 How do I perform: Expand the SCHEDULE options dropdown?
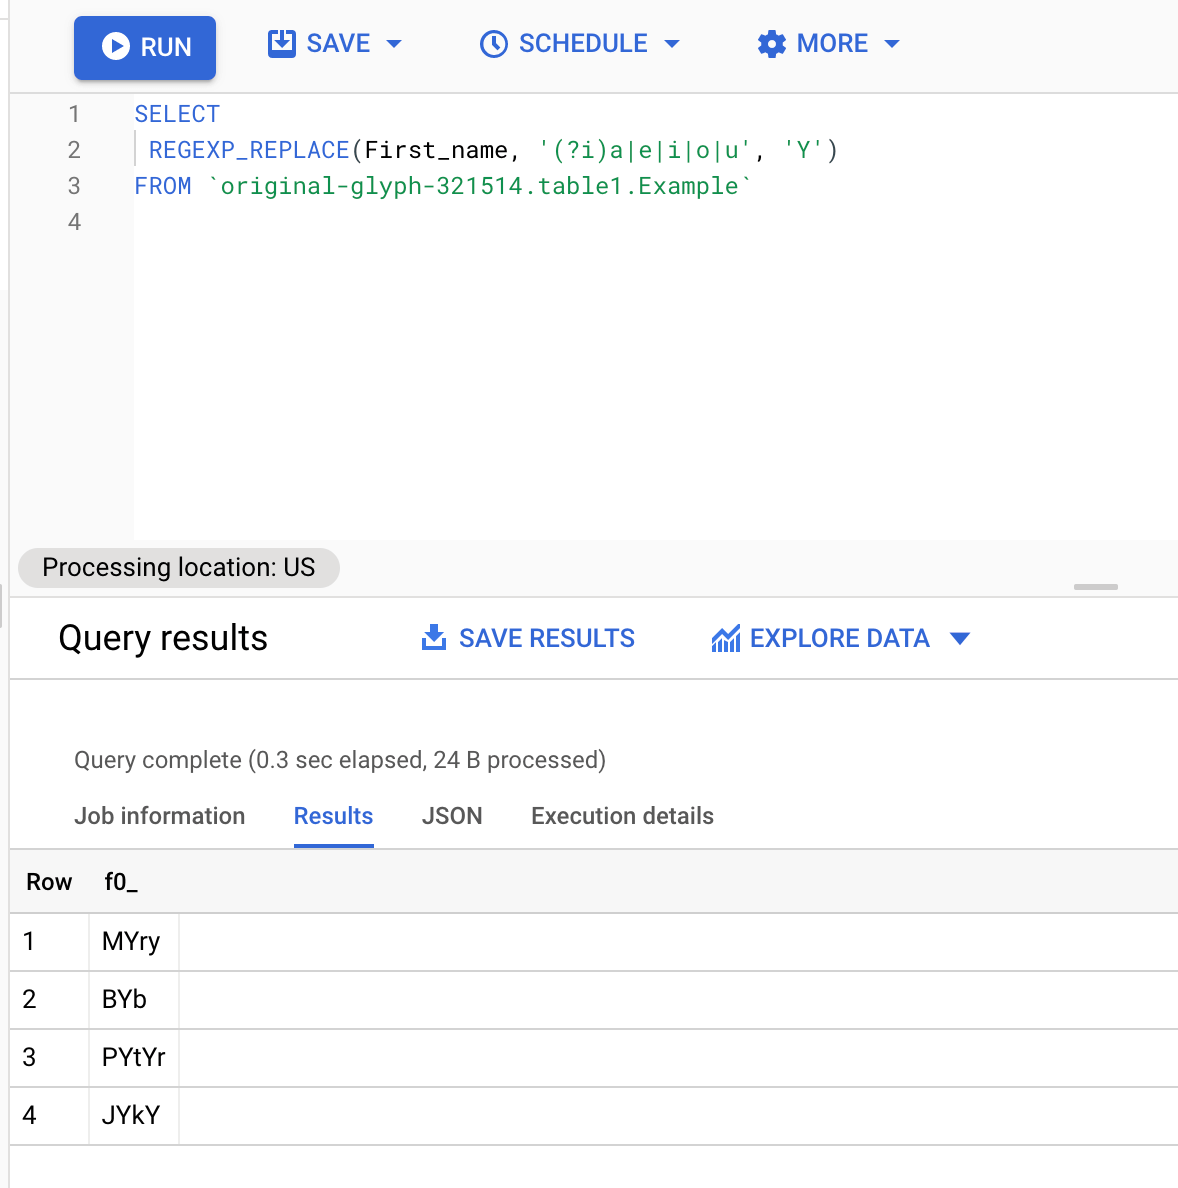point(674,44)
